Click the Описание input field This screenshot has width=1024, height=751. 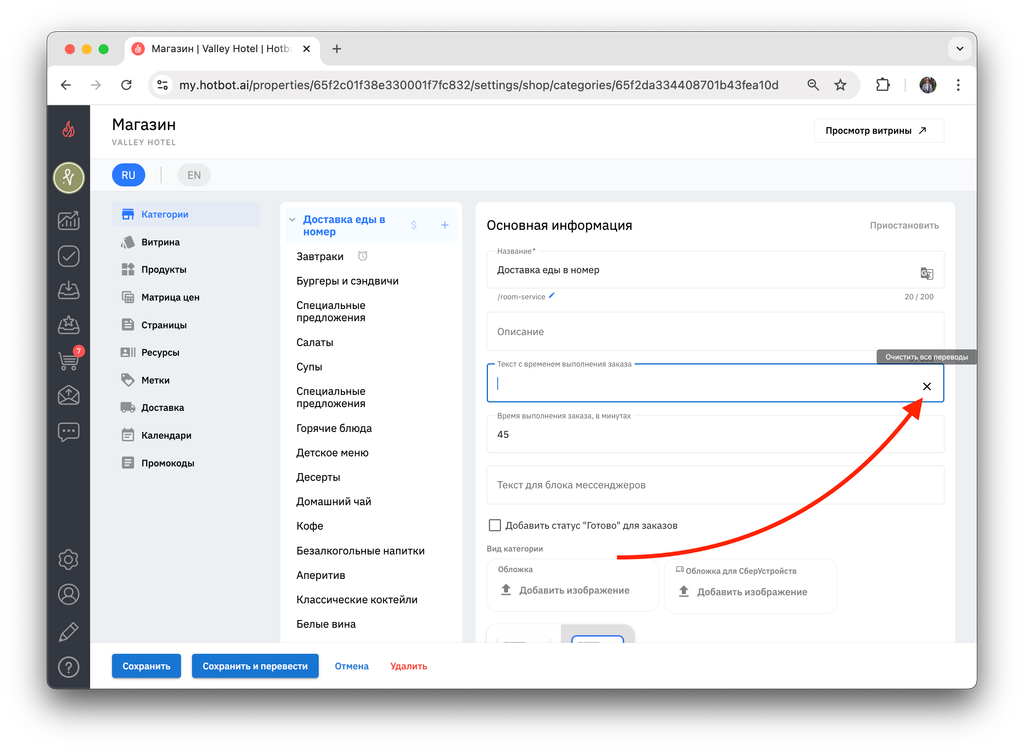pos(715,332)
